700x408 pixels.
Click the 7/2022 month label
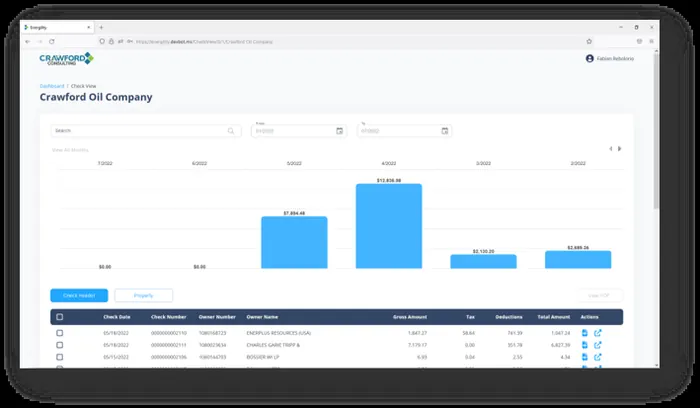[105, 163]
